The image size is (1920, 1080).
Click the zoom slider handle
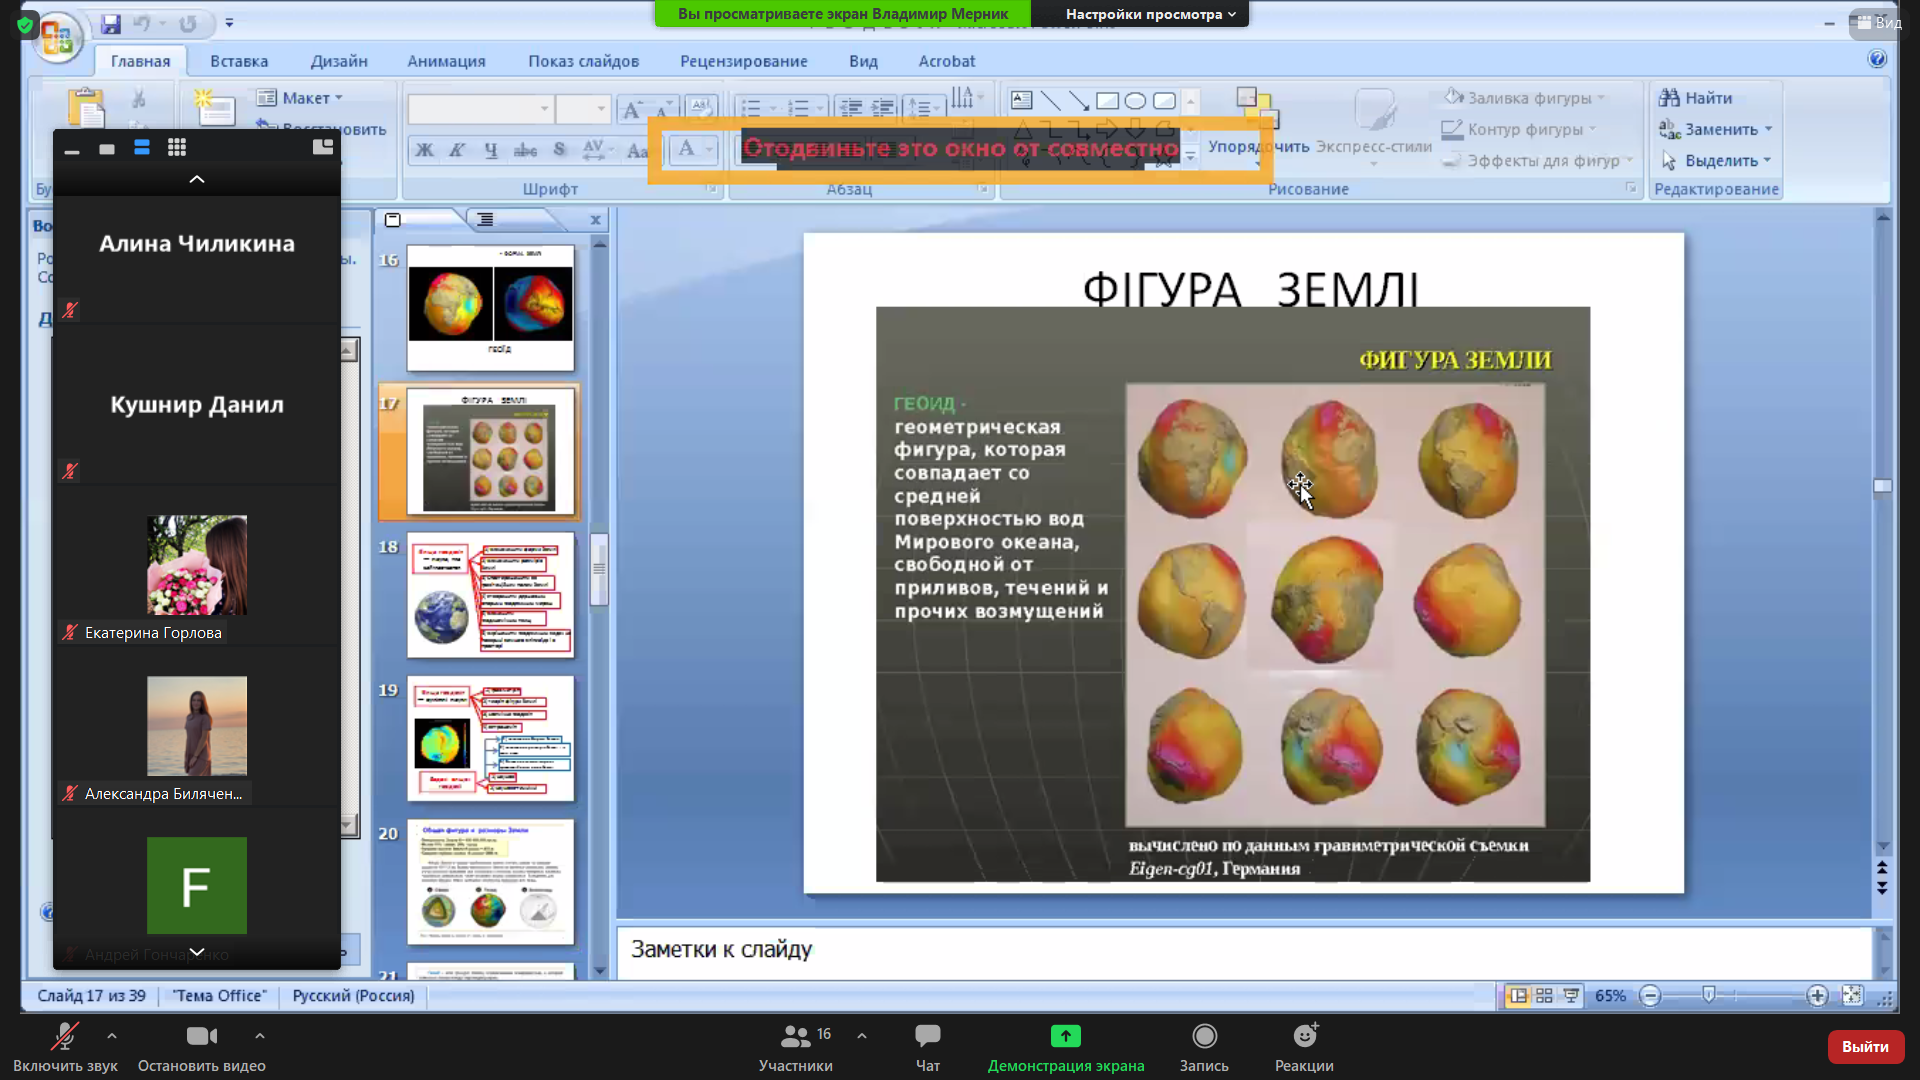coord(1709,995)
